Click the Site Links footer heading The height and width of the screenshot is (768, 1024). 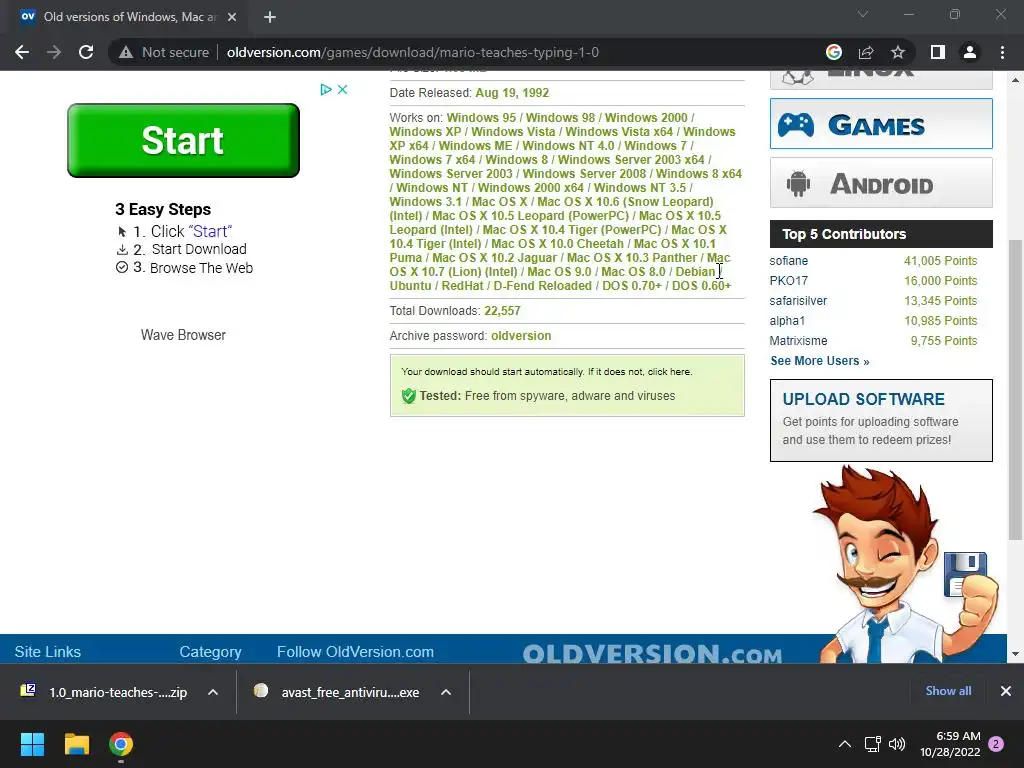pos(48,652)
